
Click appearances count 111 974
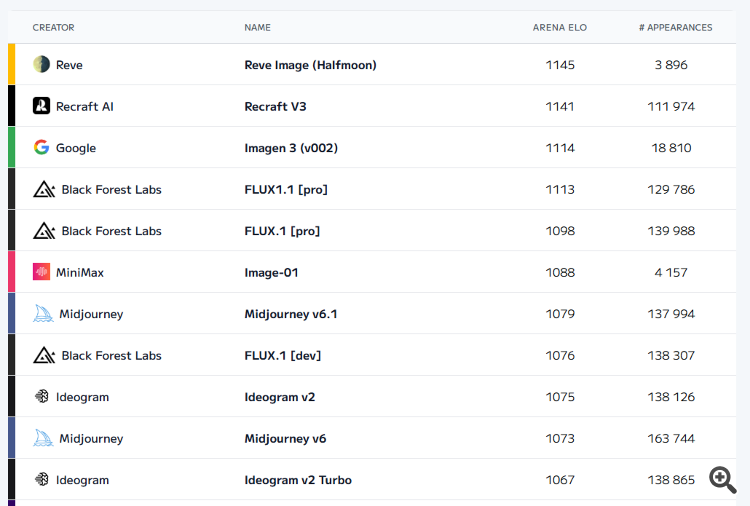(671, 106)
